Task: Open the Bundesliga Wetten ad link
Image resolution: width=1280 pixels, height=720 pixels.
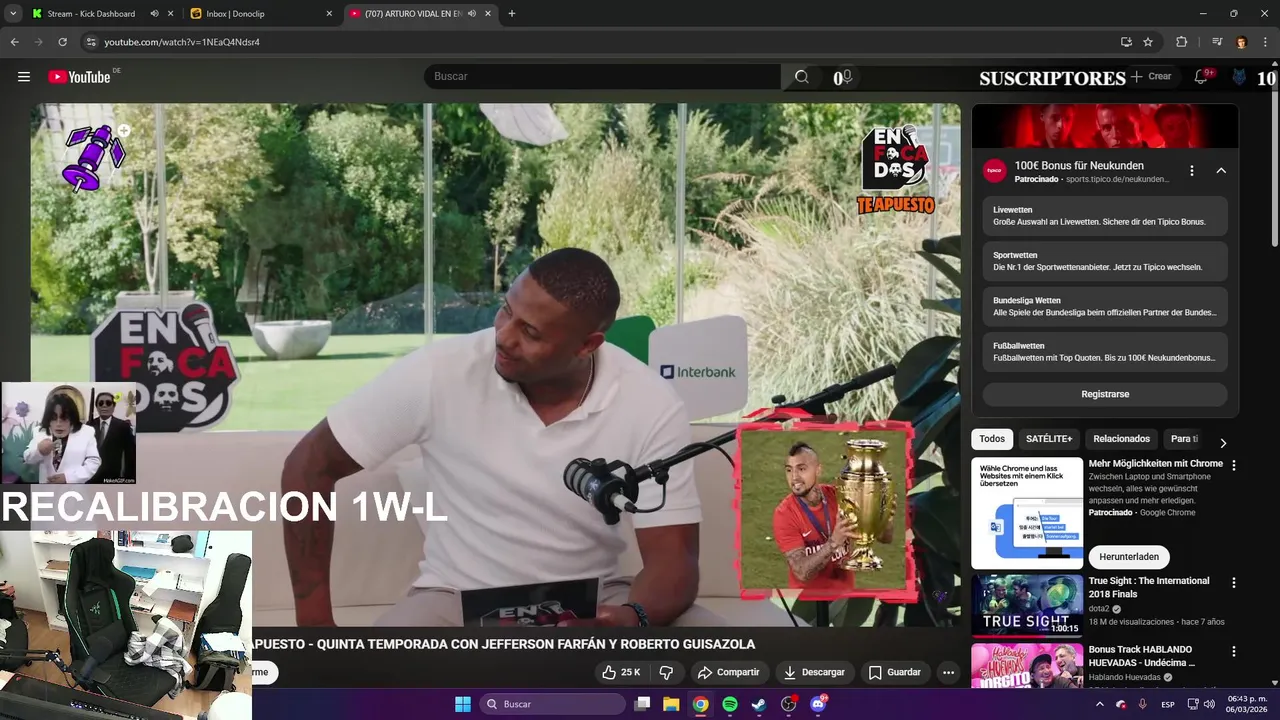Action: (x=1105, y=307)
